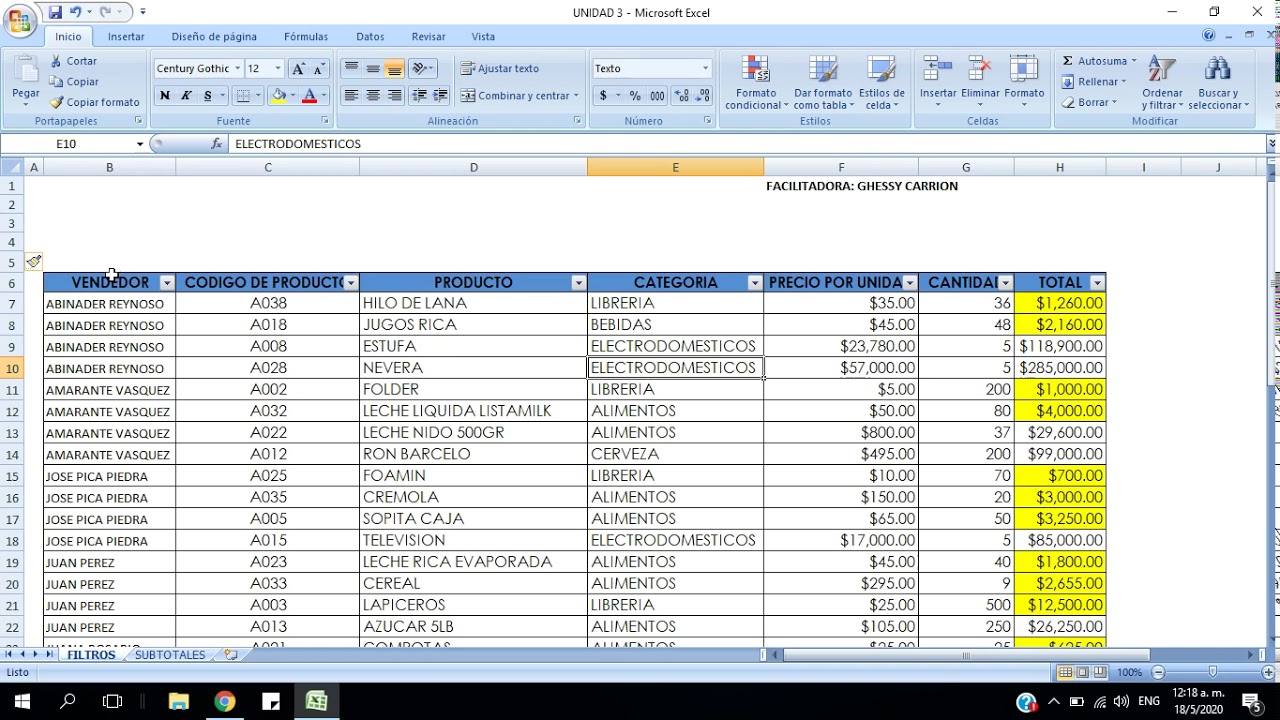1280x720 pixels.
Task: Adjust zoom slider in status bar
Action: tap(1213, 672)
